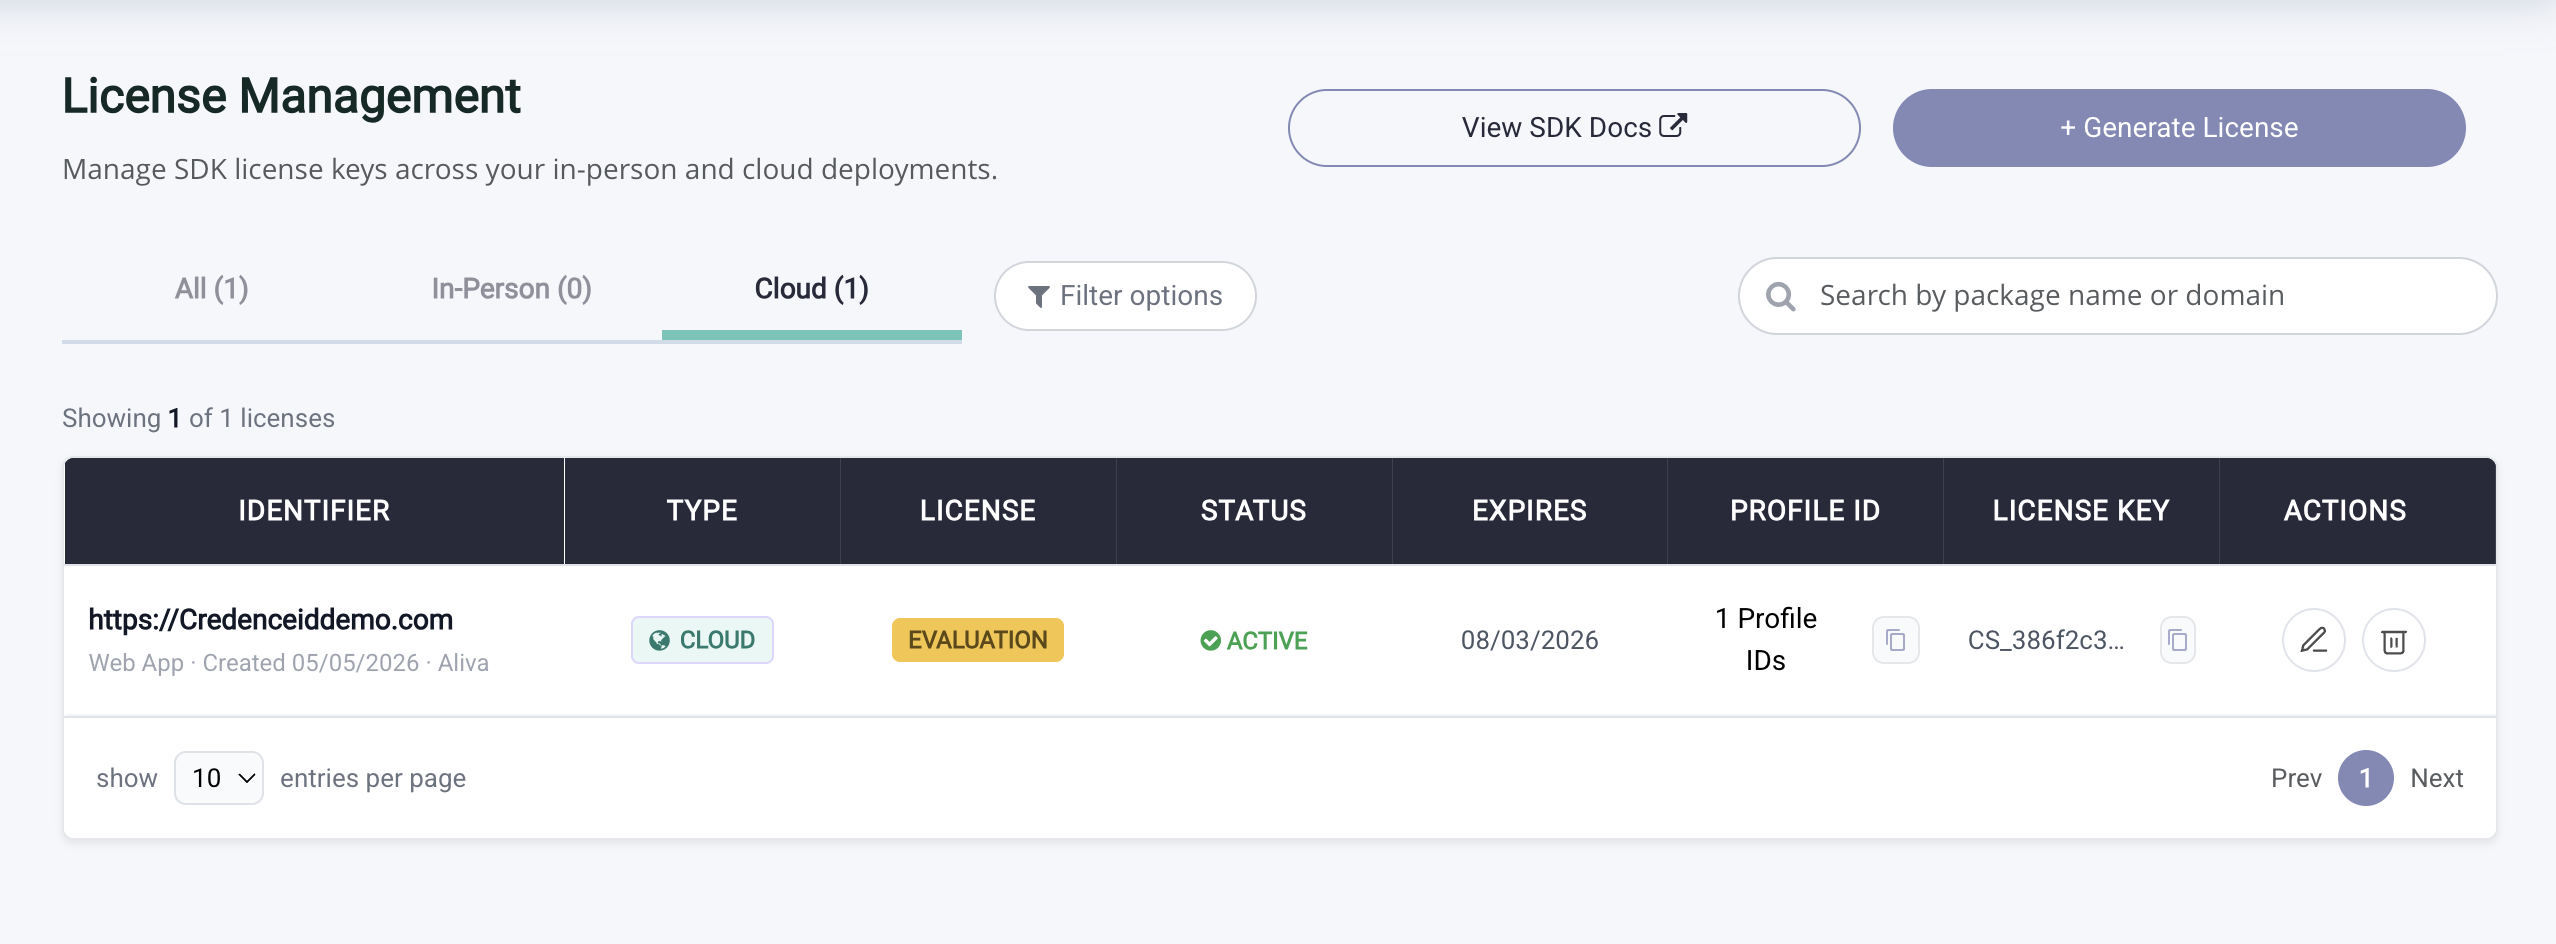Image resolution: width=2556 pixels, height=944 pixels.
Task: Focus the package name search field
Action: tap(2117, 296)
